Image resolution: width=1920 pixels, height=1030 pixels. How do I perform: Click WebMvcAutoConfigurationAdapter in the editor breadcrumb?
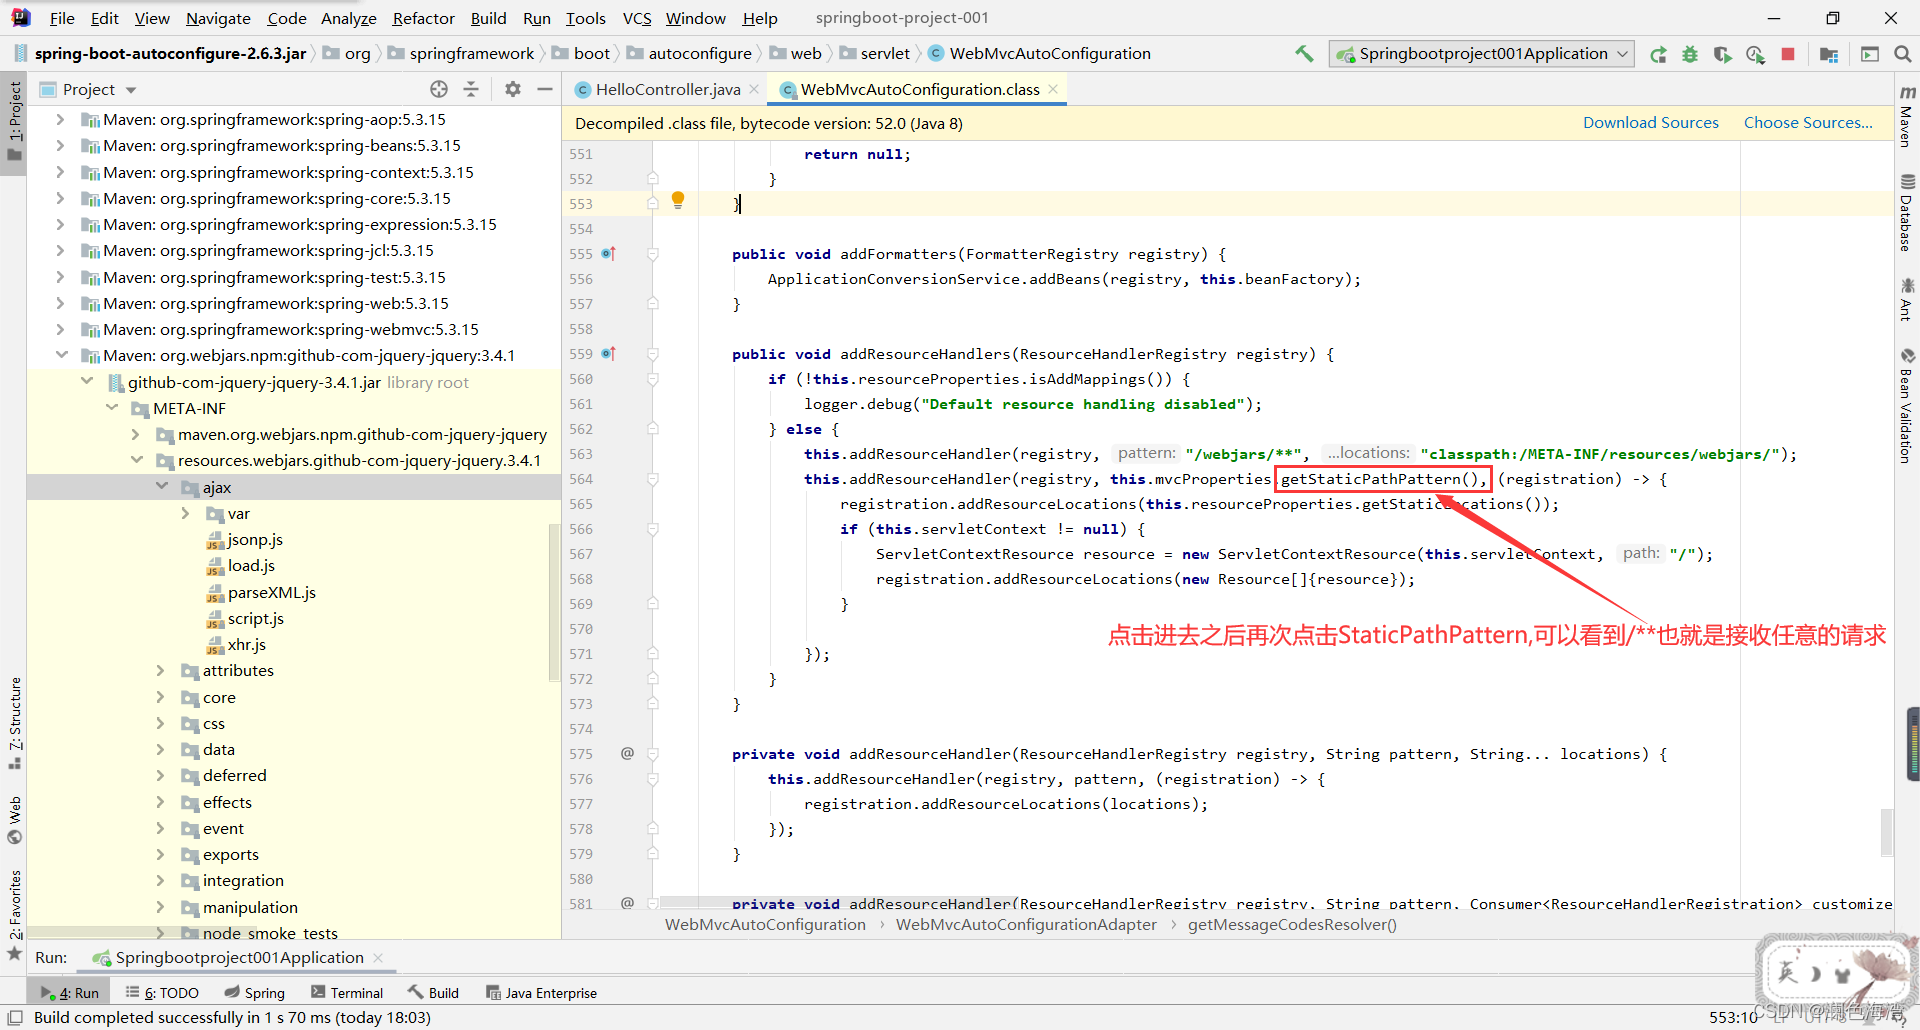pos(1026,925)
